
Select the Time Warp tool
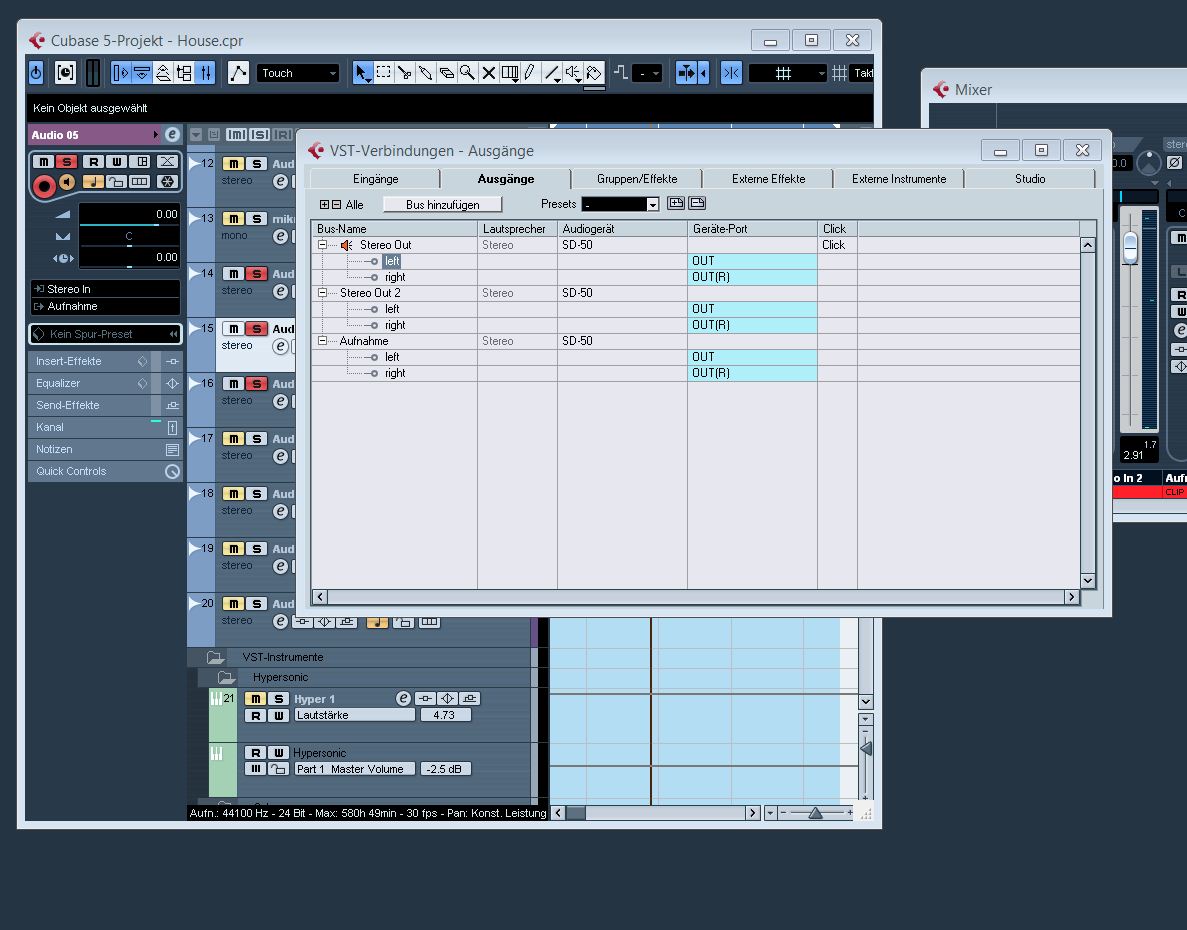pos(510,73)
